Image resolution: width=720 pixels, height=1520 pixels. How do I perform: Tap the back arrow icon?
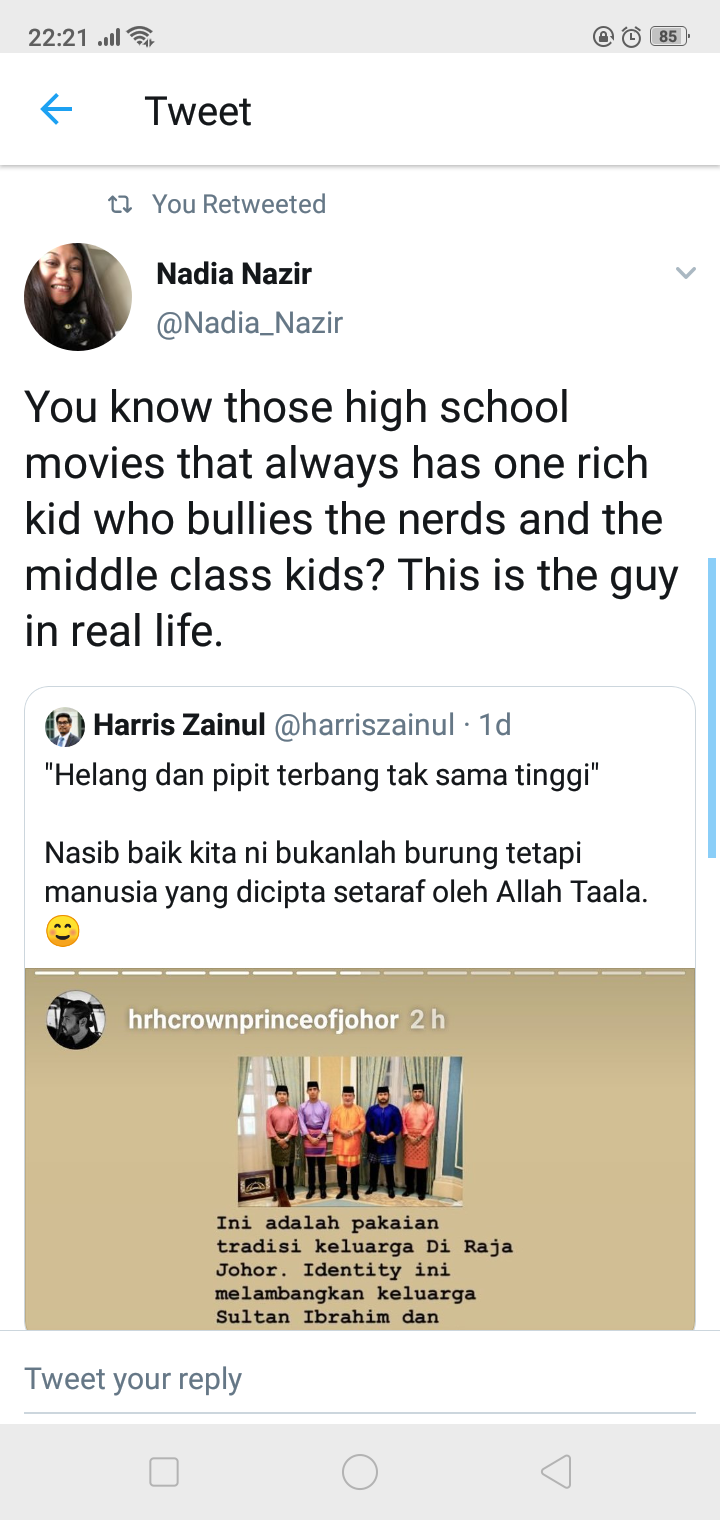click(x=56, y=110)
